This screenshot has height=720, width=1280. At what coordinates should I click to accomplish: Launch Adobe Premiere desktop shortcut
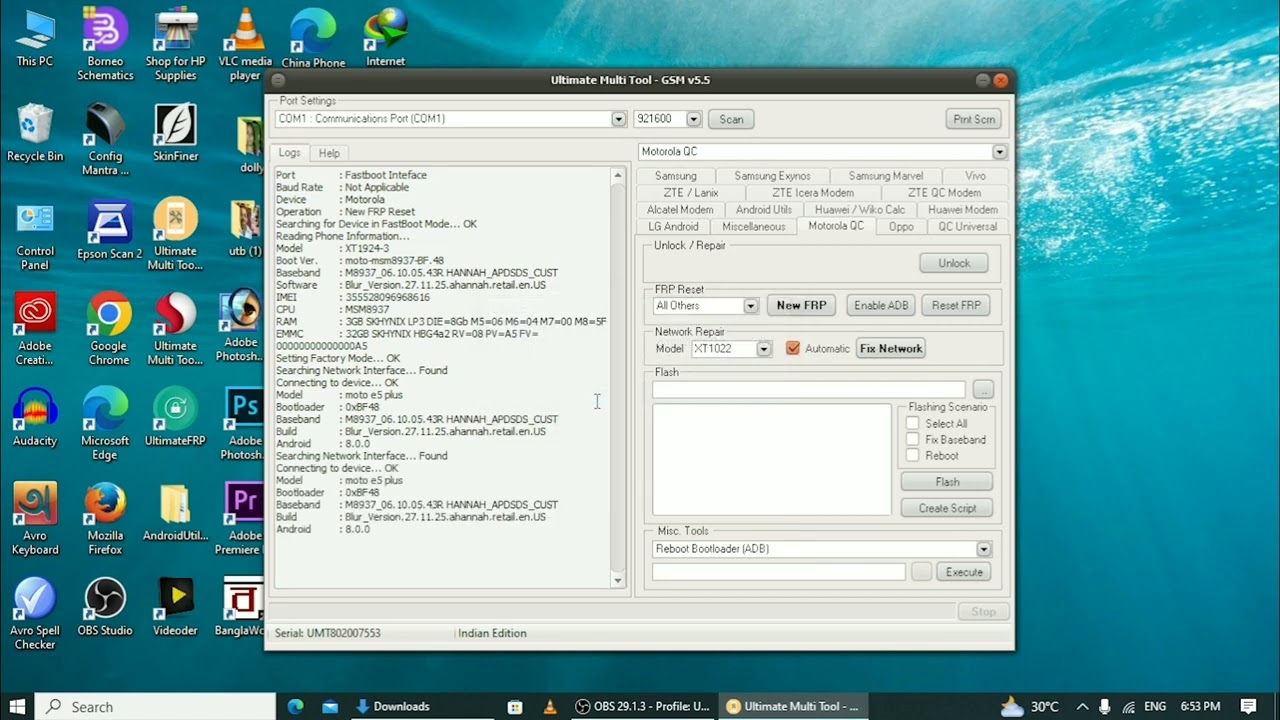point(243,520)
